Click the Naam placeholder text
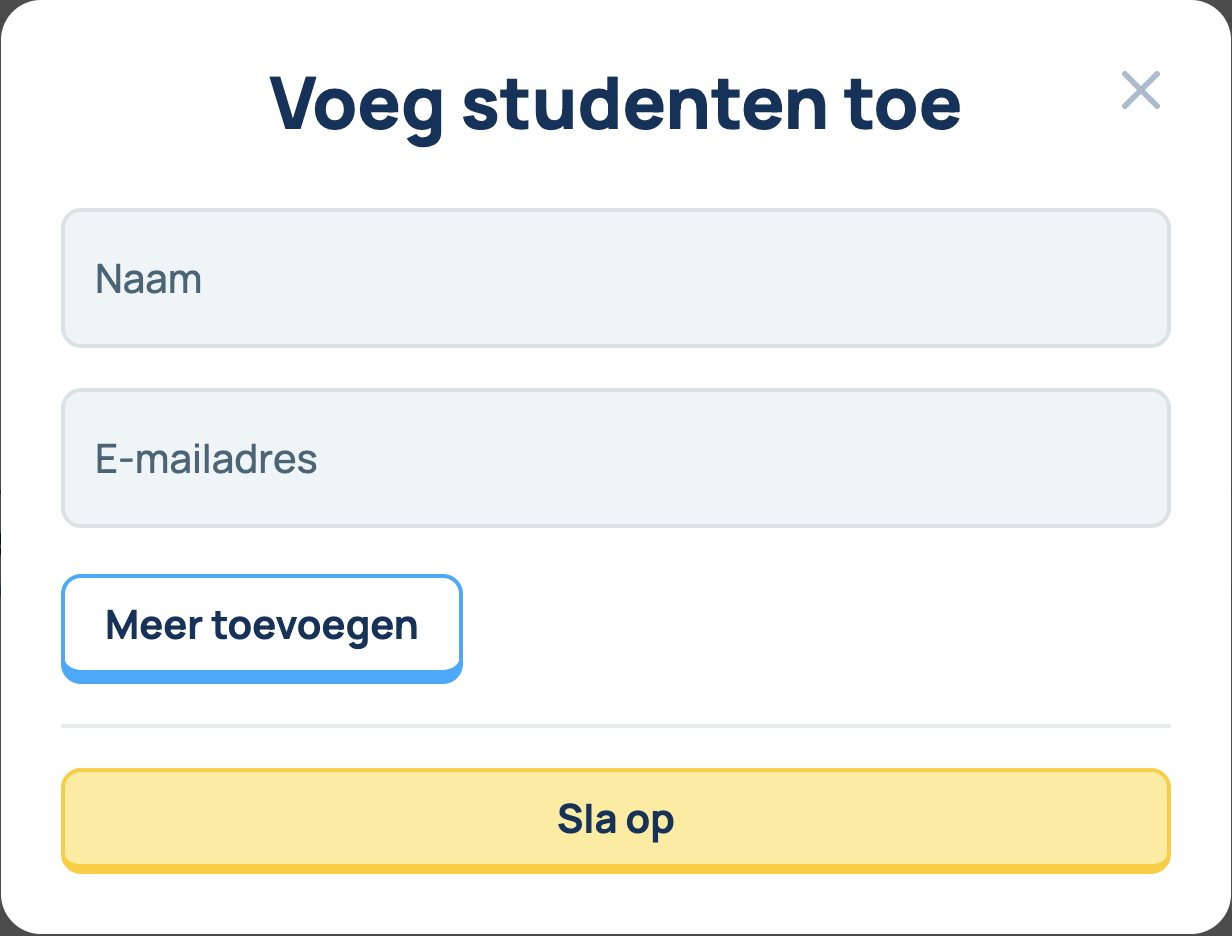1232x936 pixels. point(149,279)
